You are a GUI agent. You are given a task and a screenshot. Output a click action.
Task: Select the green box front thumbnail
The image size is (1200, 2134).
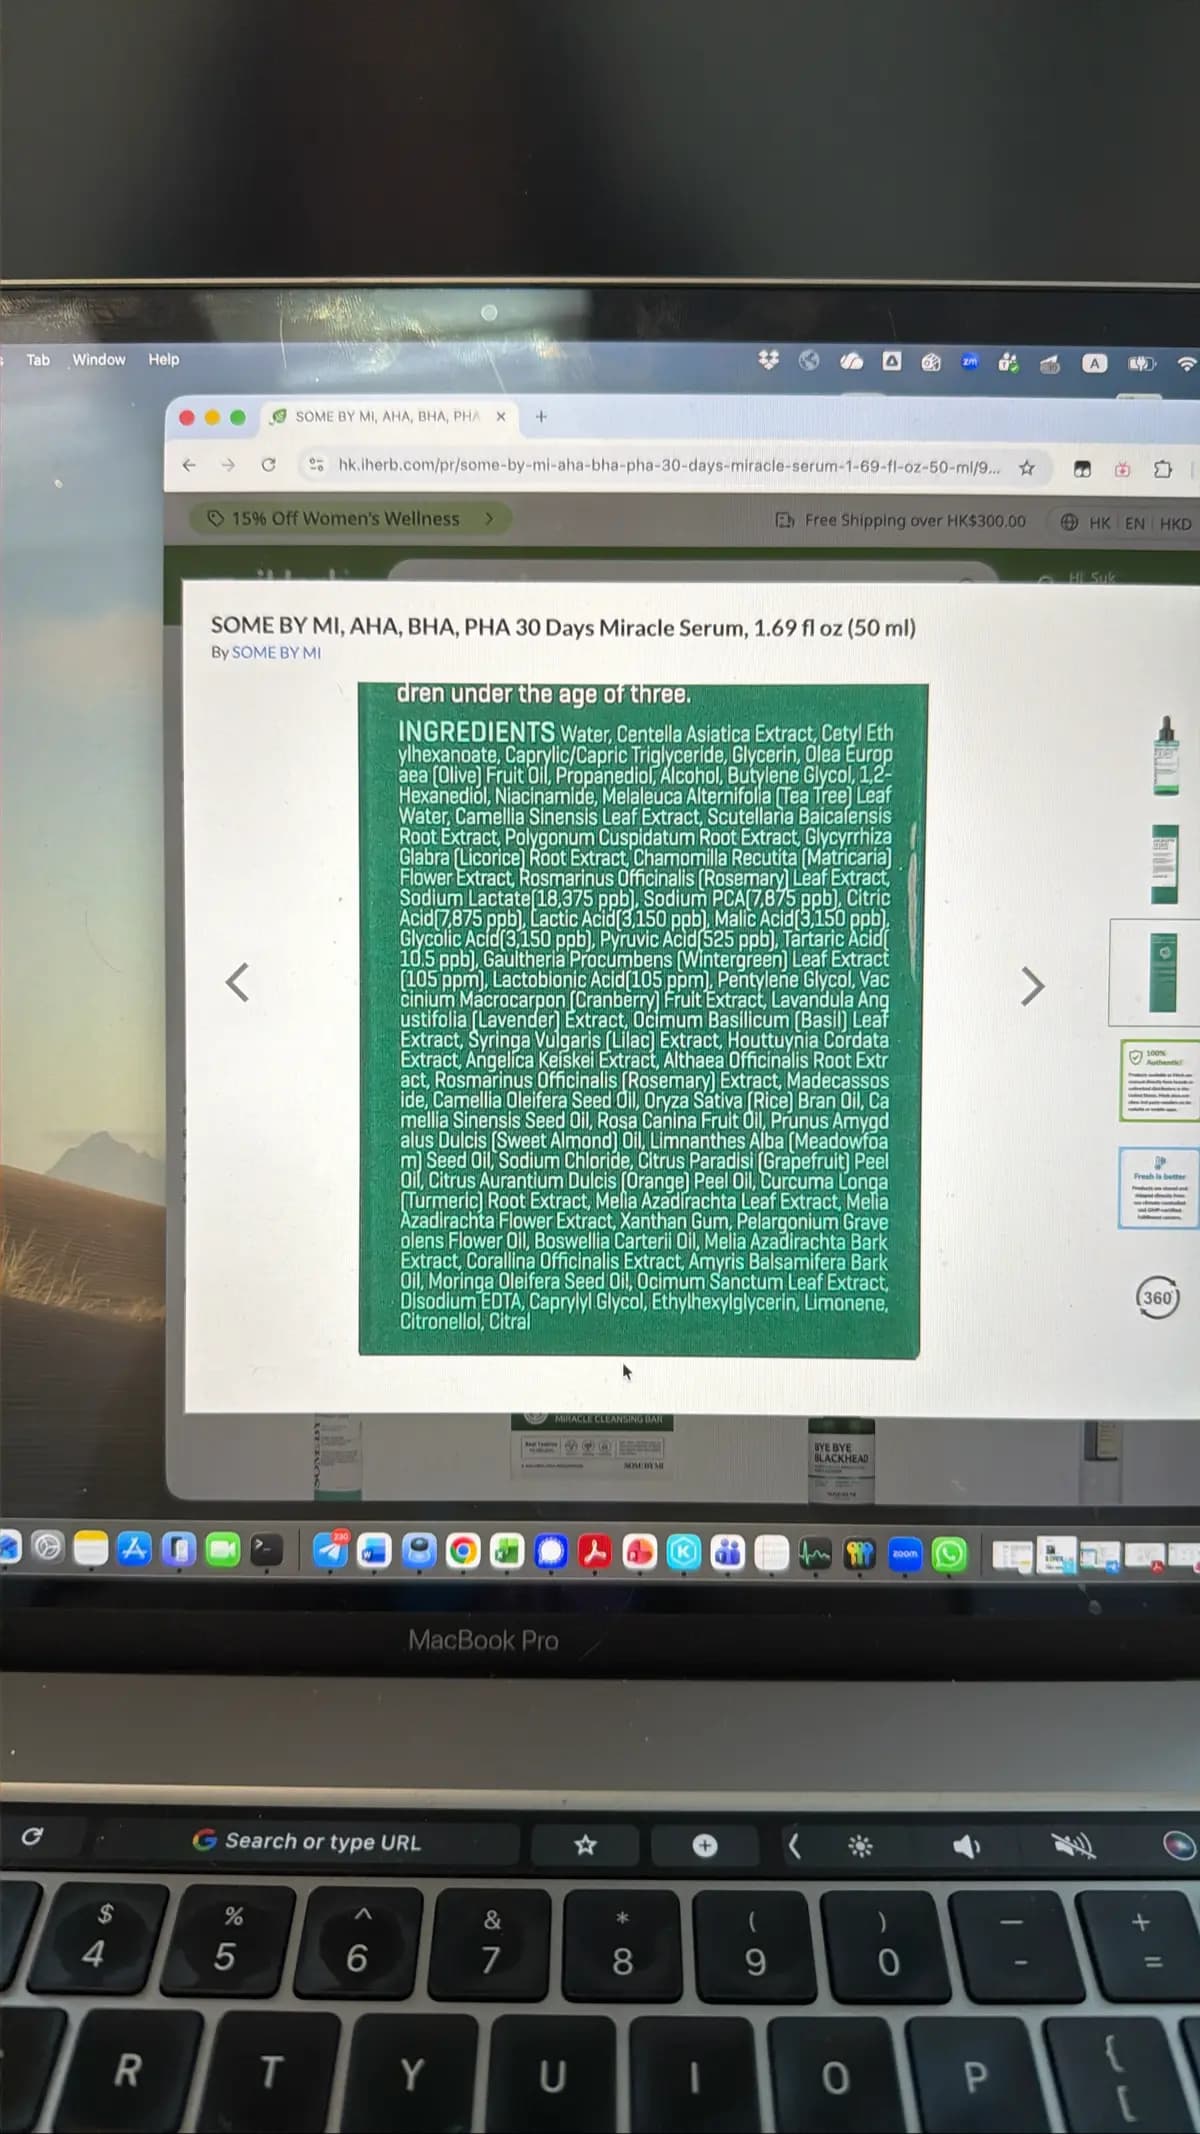1164,864
